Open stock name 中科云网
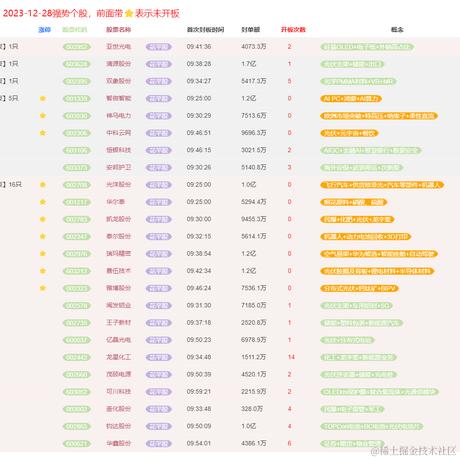Image resolution: width=460 pixels, height=460 pixels. (118, 133)
